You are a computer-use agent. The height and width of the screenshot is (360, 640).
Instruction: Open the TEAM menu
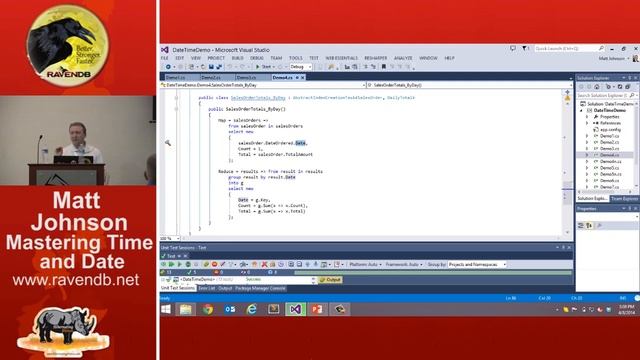(276, 58)
